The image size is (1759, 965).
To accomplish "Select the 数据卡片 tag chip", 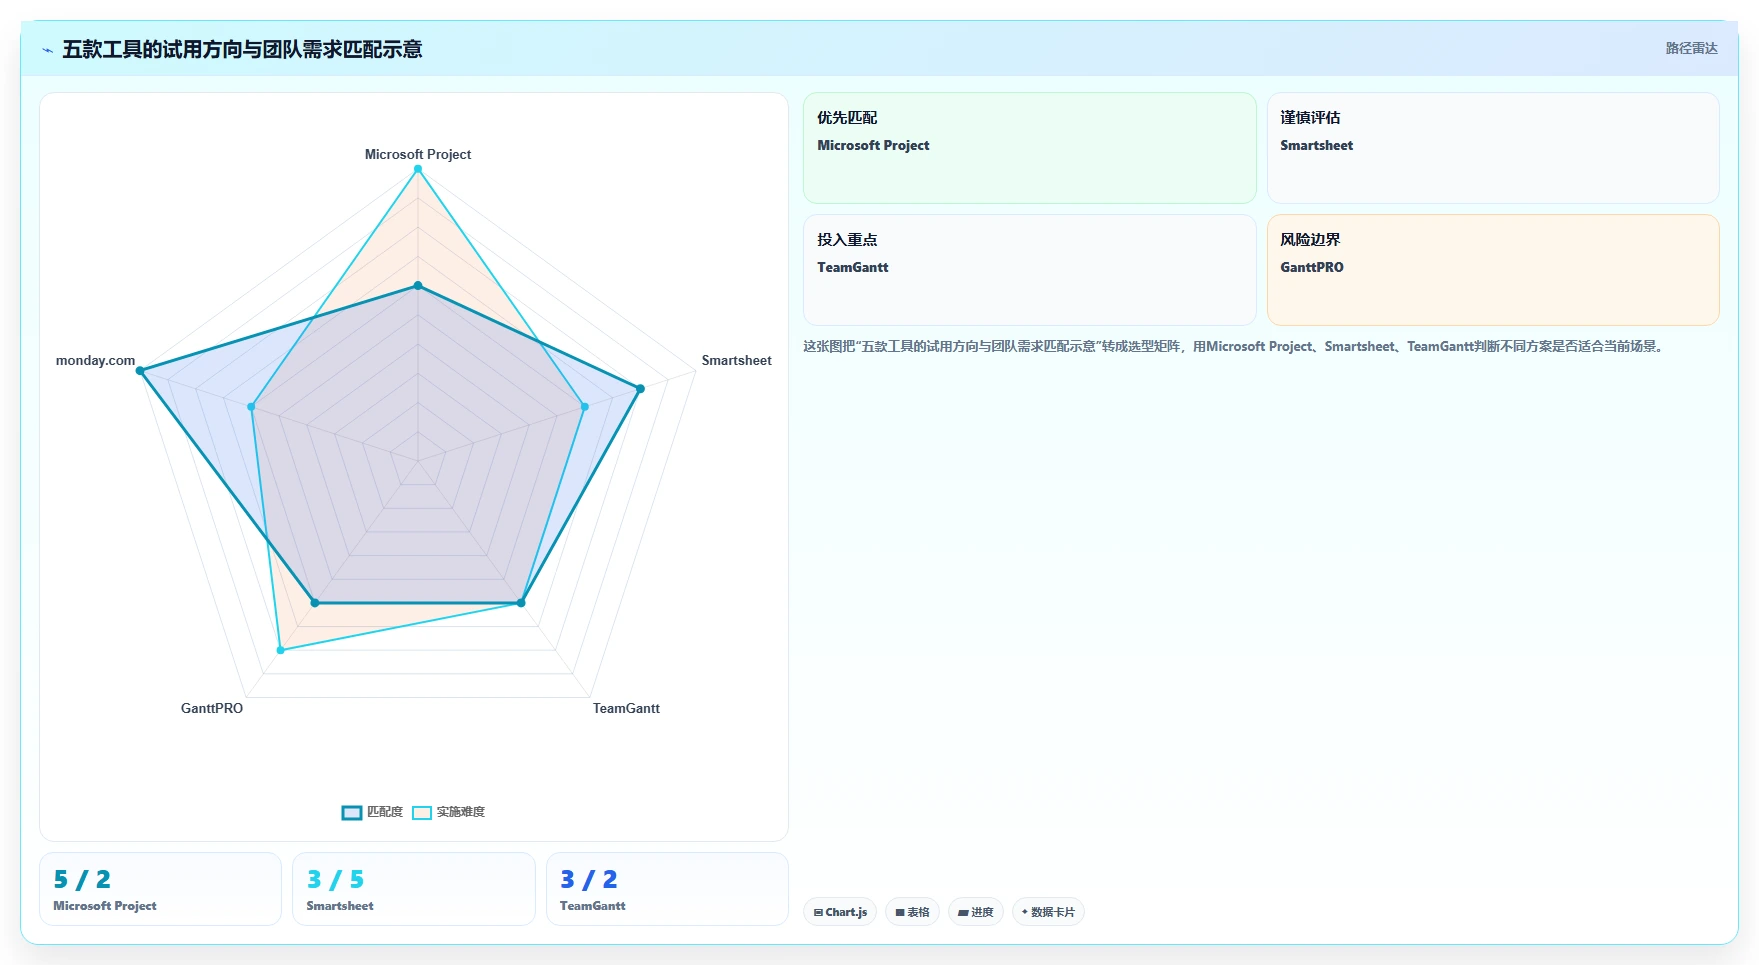I will coord(1048,912).
